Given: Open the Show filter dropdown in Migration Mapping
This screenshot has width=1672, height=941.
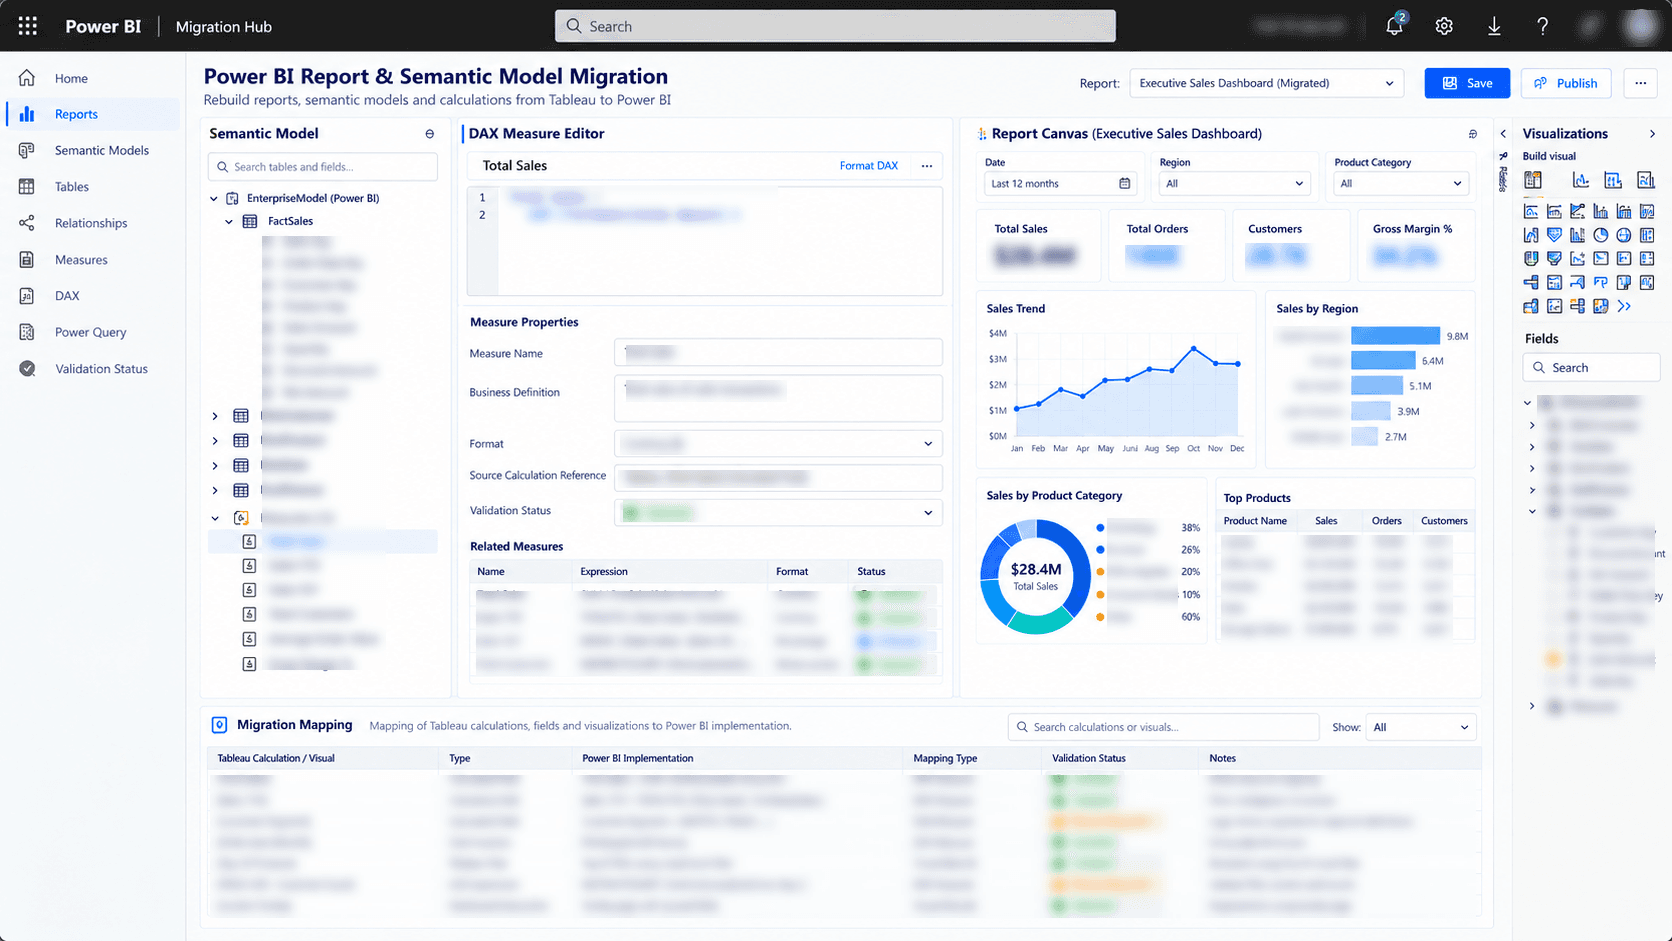Looking at the screenshot, I should click(x=1421, y=727).
